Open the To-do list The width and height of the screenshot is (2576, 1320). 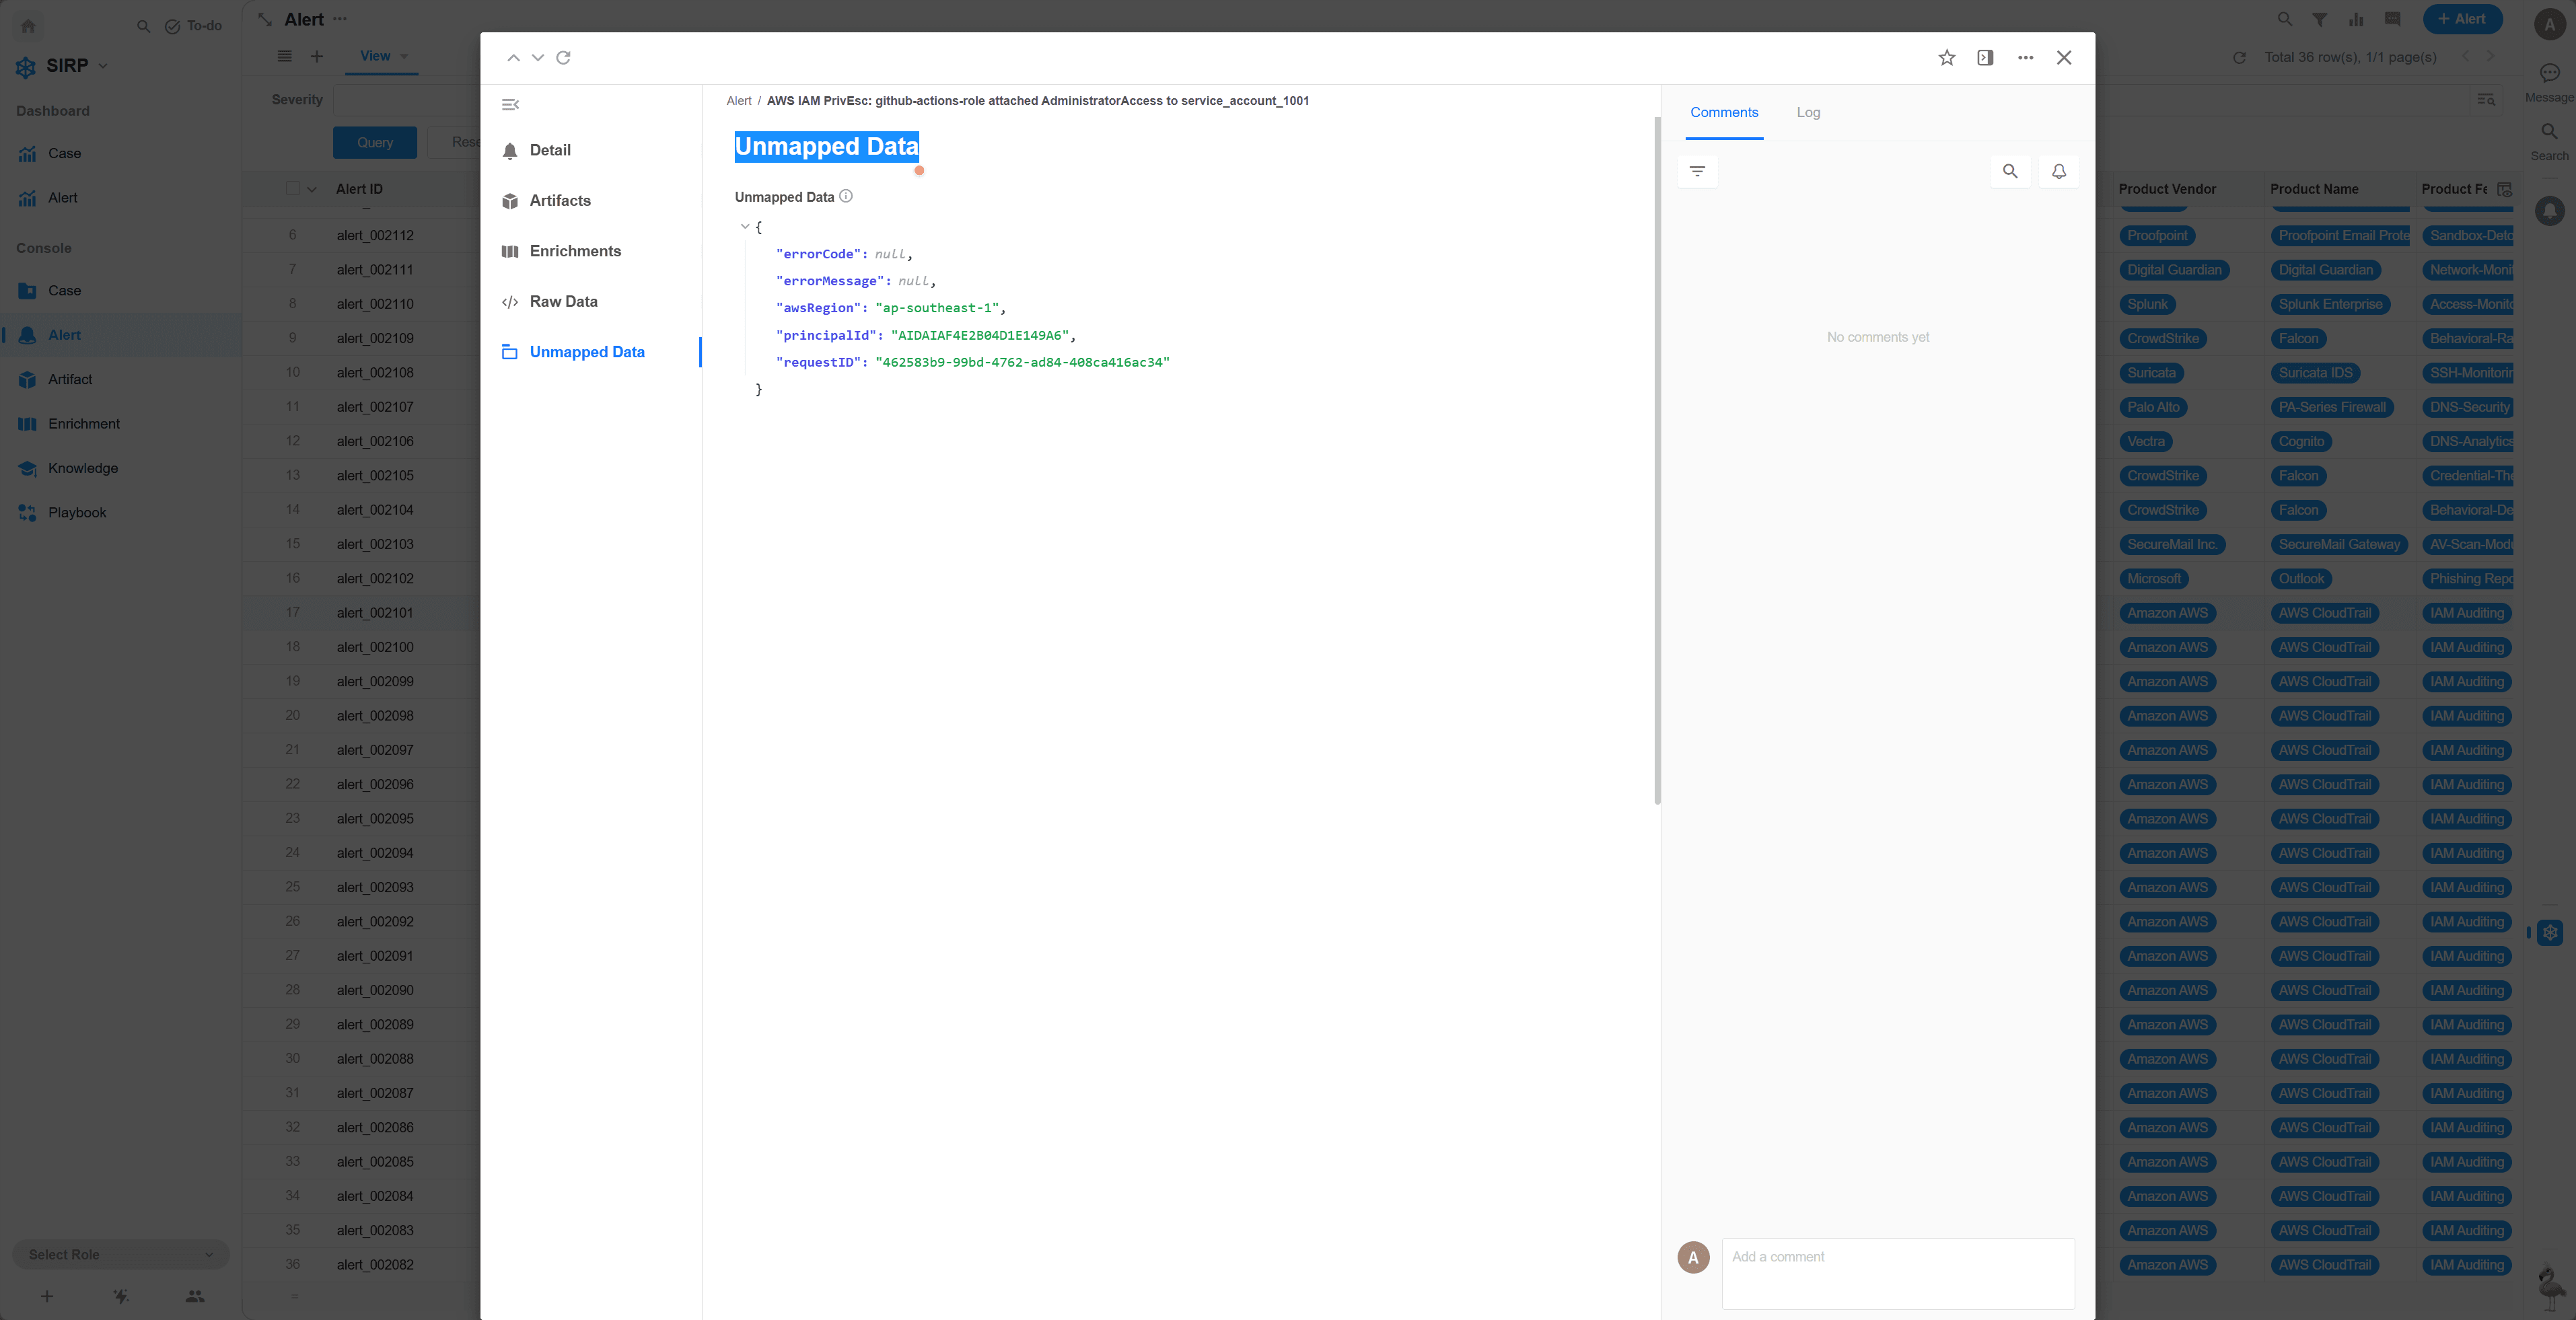[x=193, y=26]
